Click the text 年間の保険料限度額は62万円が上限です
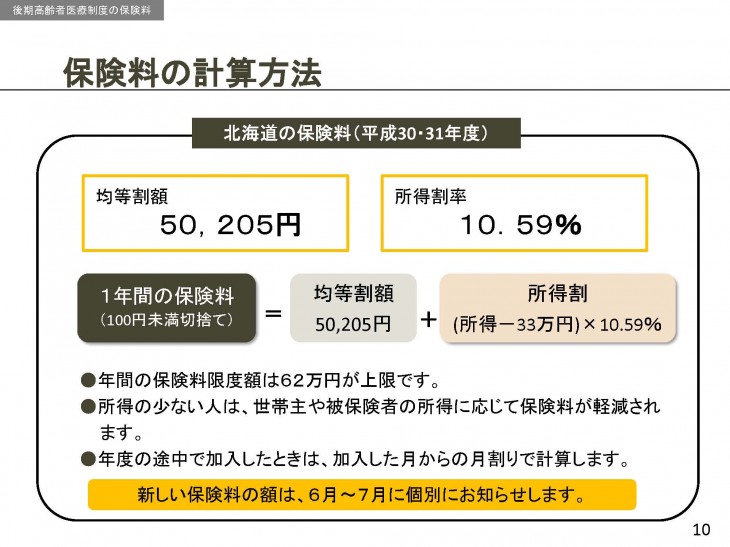 [269, 380]
